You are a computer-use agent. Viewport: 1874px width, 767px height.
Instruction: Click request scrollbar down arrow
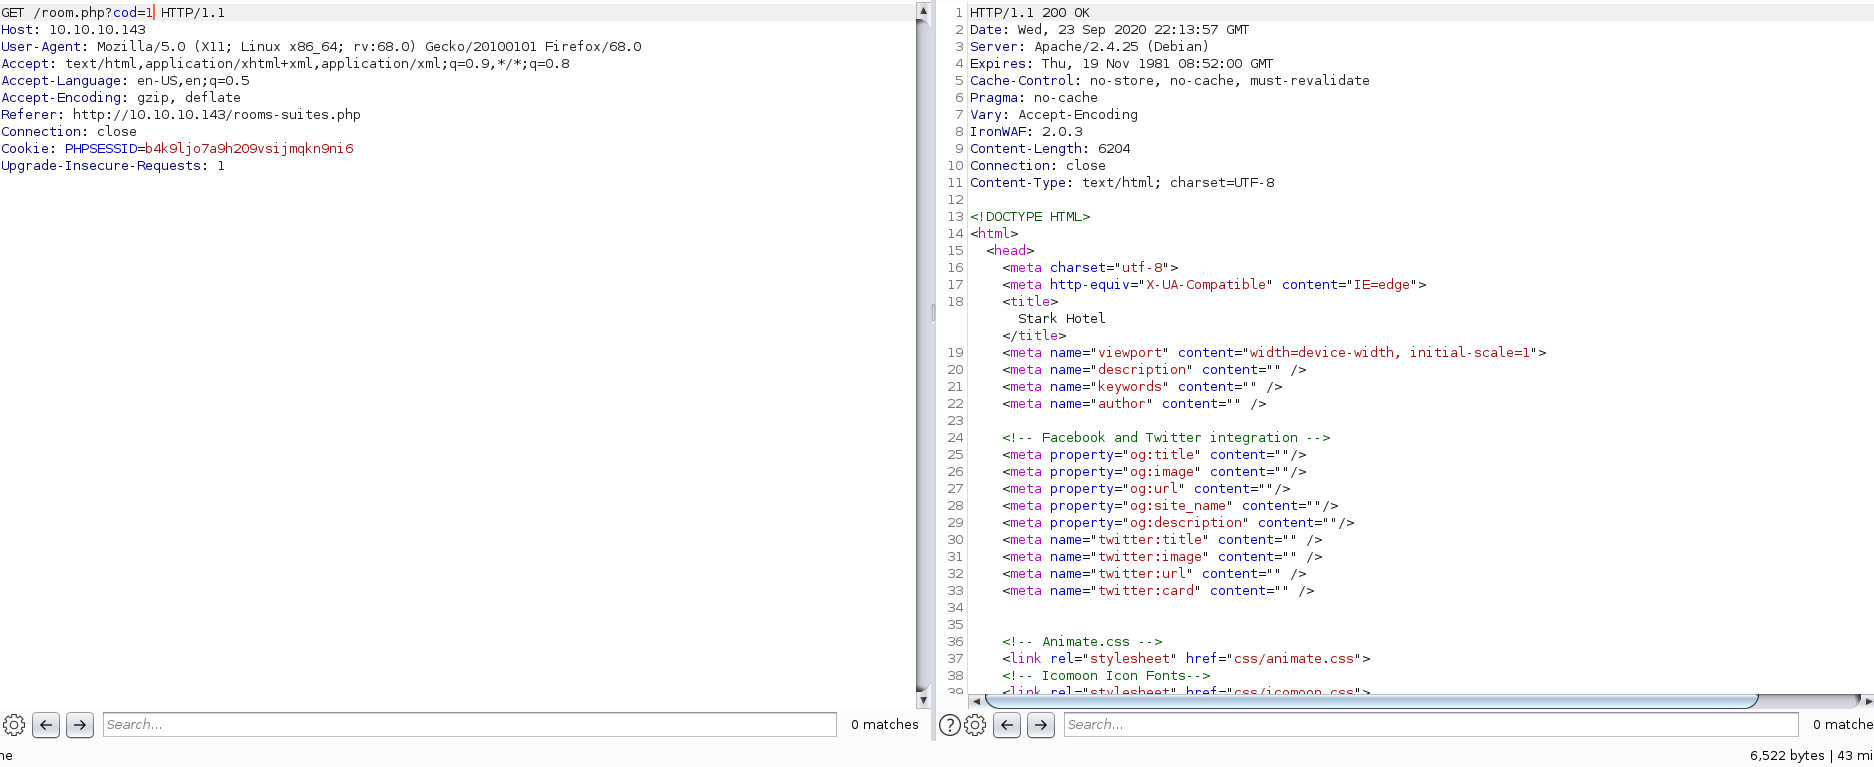[x=923, y=700]
